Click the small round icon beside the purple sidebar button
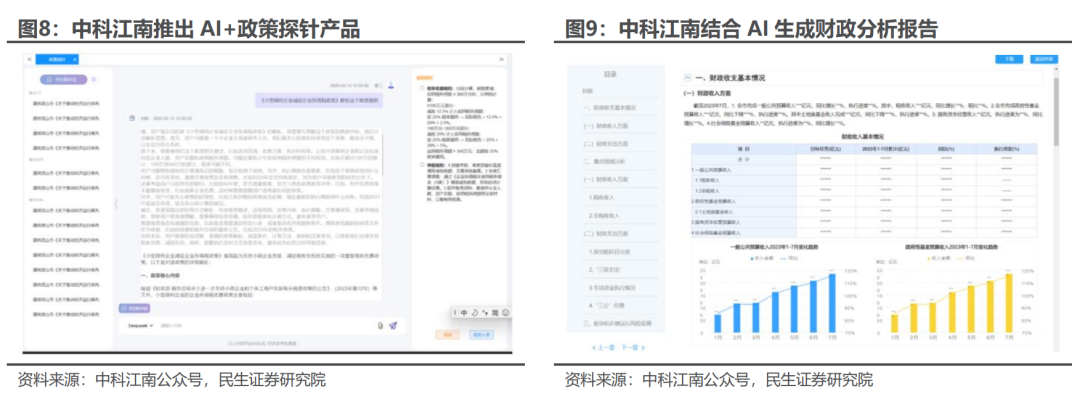This screenshot has width=1080, height=404. coord(94,79)
